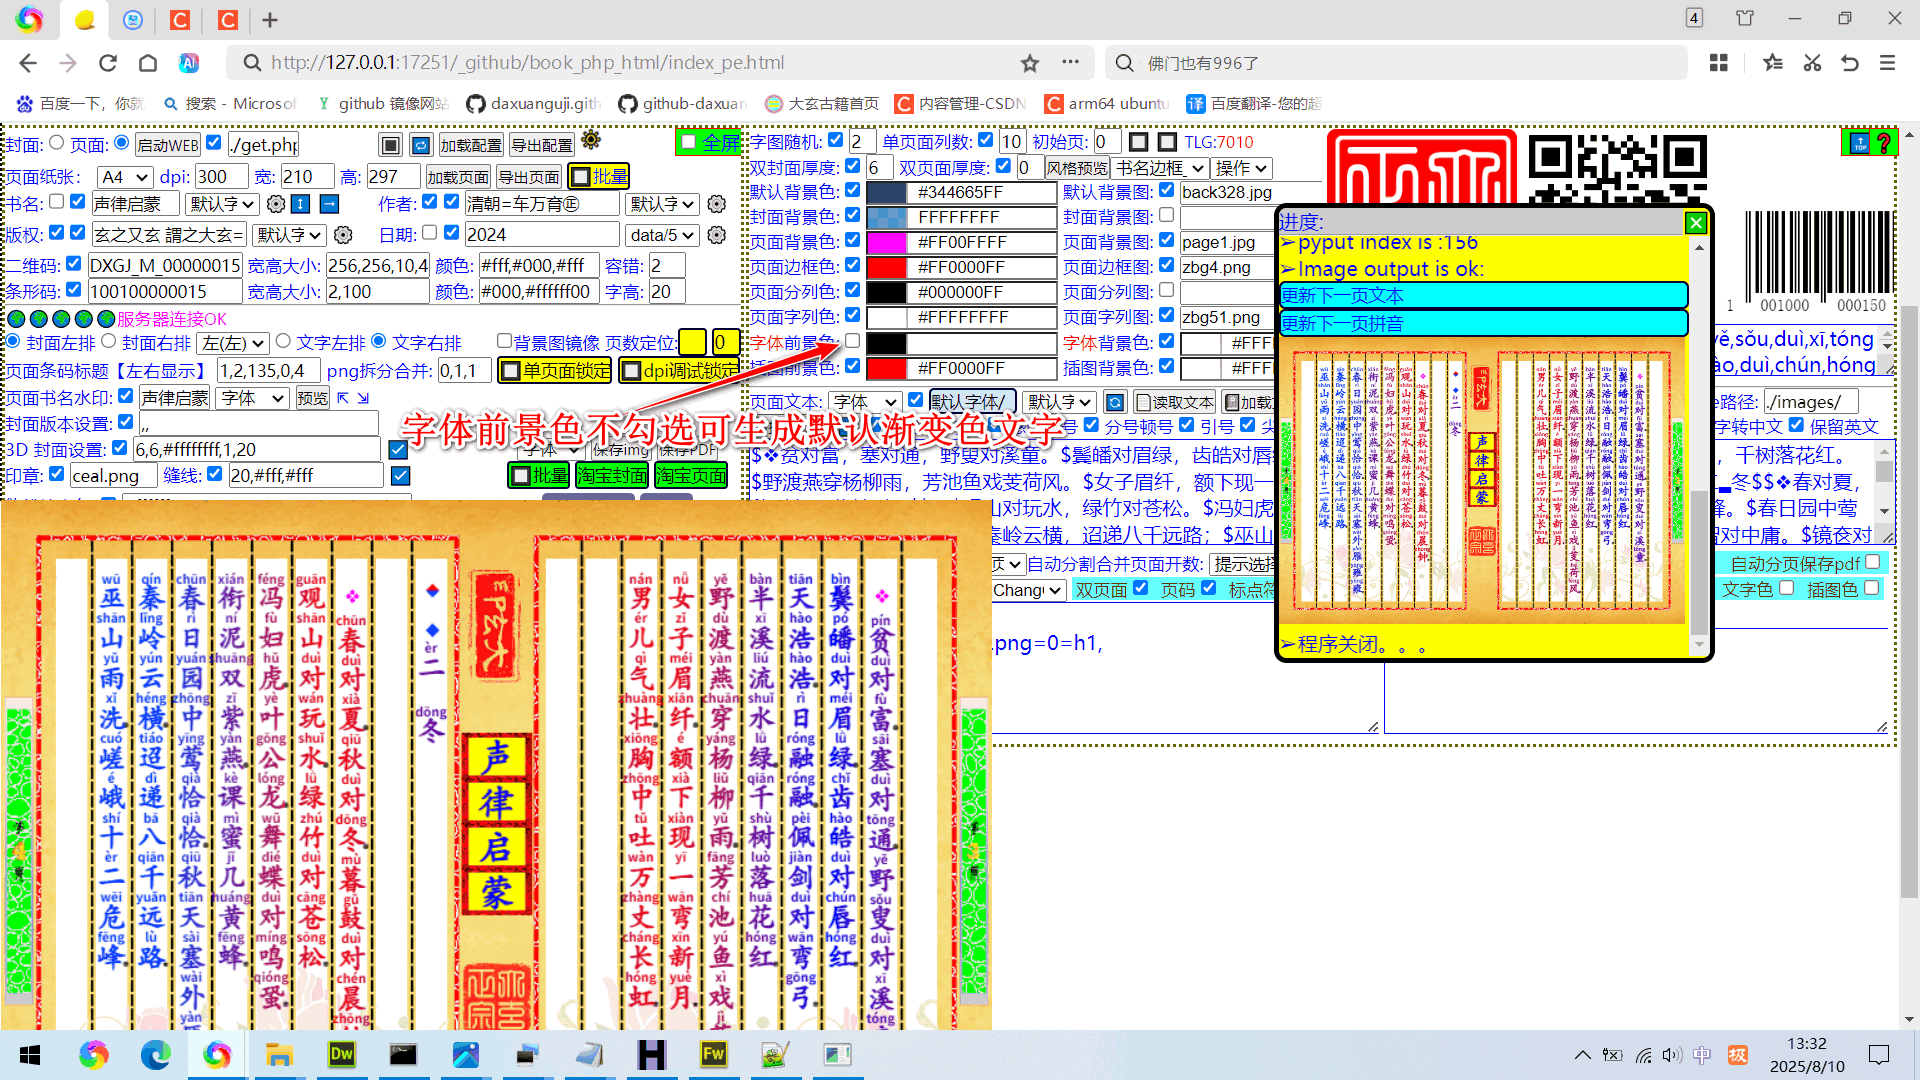The width and height of the screenshot is (1920, 1080).
Task: Click the vertical arrows icon in 书名 row
Action: point(301,204)
